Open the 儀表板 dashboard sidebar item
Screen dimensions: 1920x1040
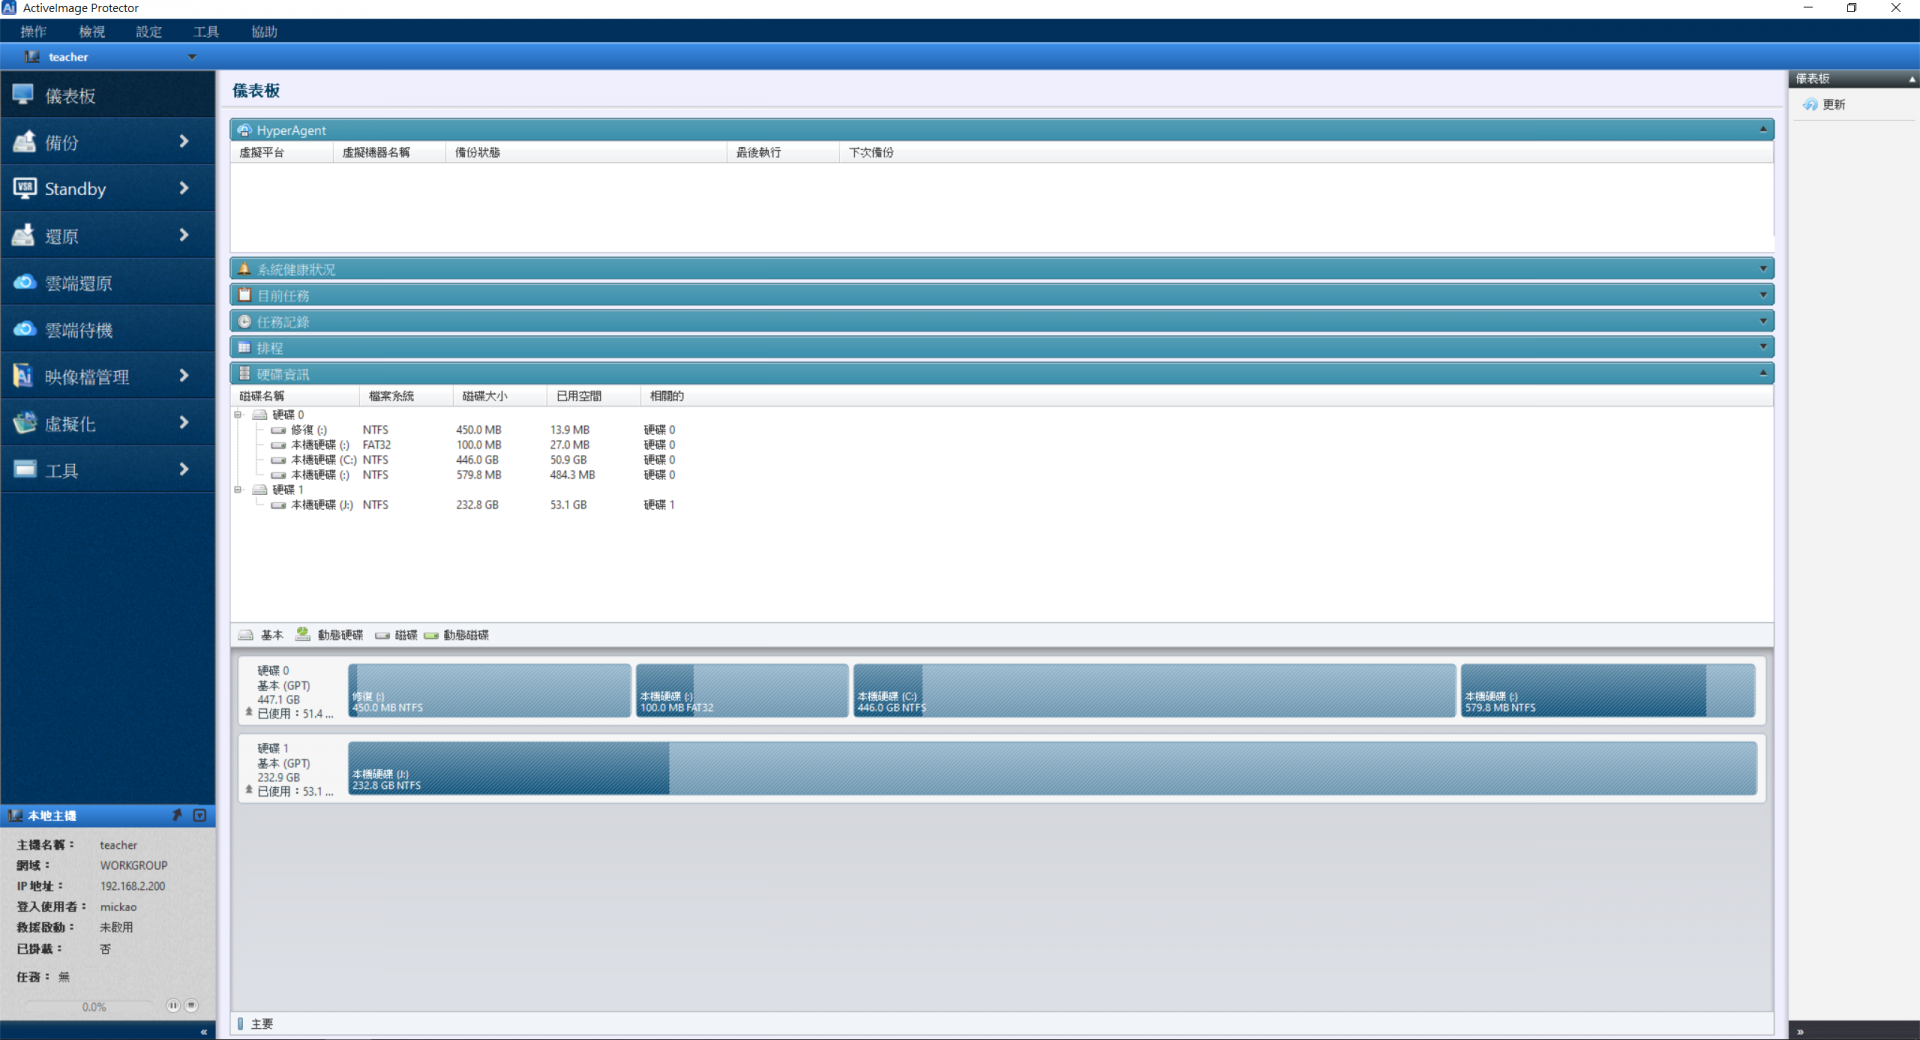pos(70,96)
